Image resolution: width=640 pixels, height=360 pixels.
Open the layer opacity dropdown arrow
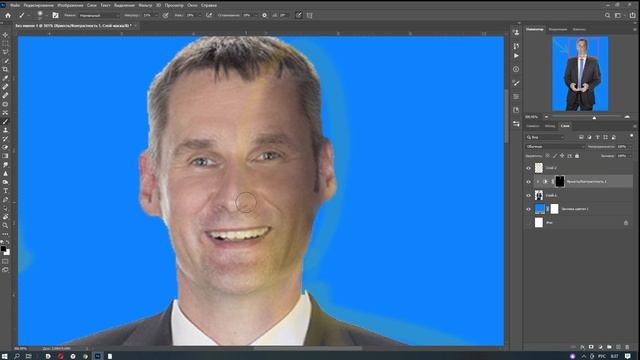[630, 147]
